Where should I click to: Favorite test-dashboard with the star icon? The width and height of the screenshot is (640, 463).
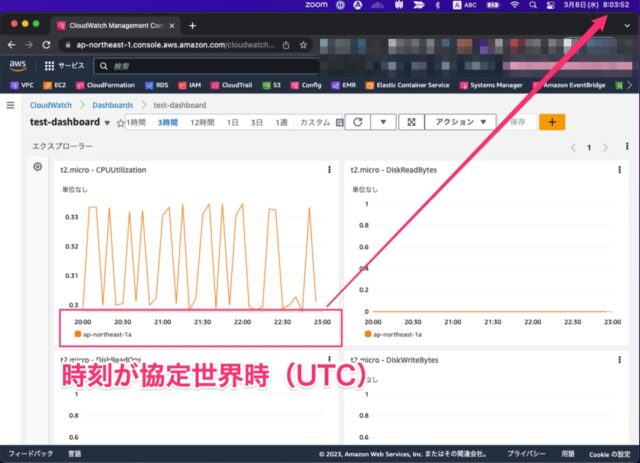(x=120, y=123)
